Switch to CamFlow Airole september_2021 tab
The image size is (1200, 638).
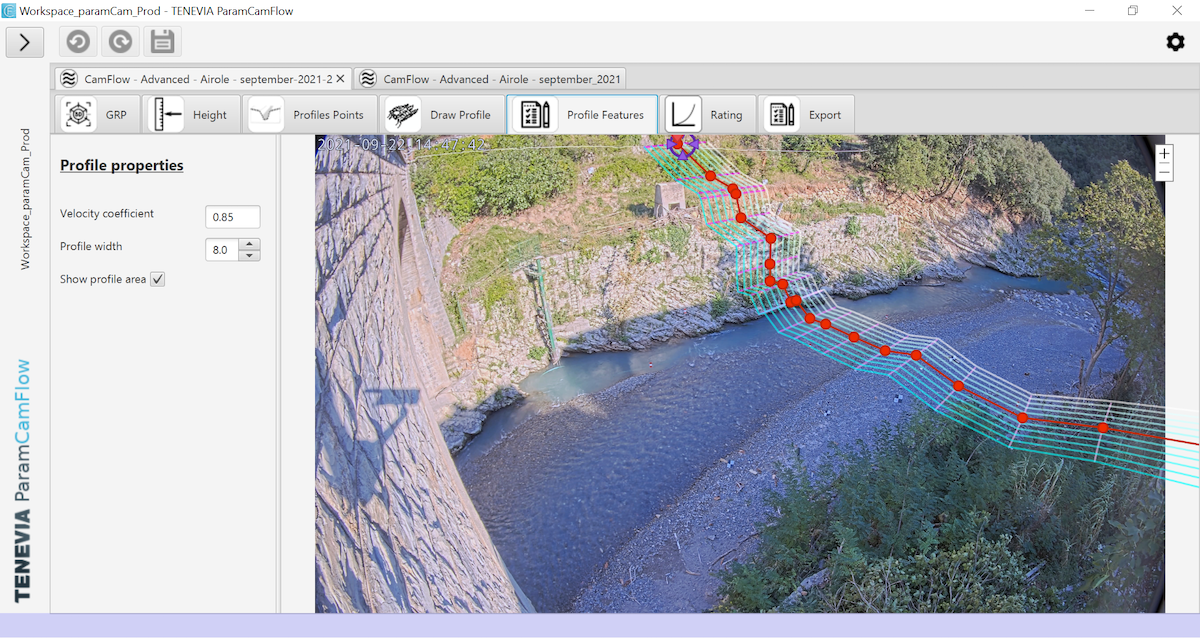490,79
